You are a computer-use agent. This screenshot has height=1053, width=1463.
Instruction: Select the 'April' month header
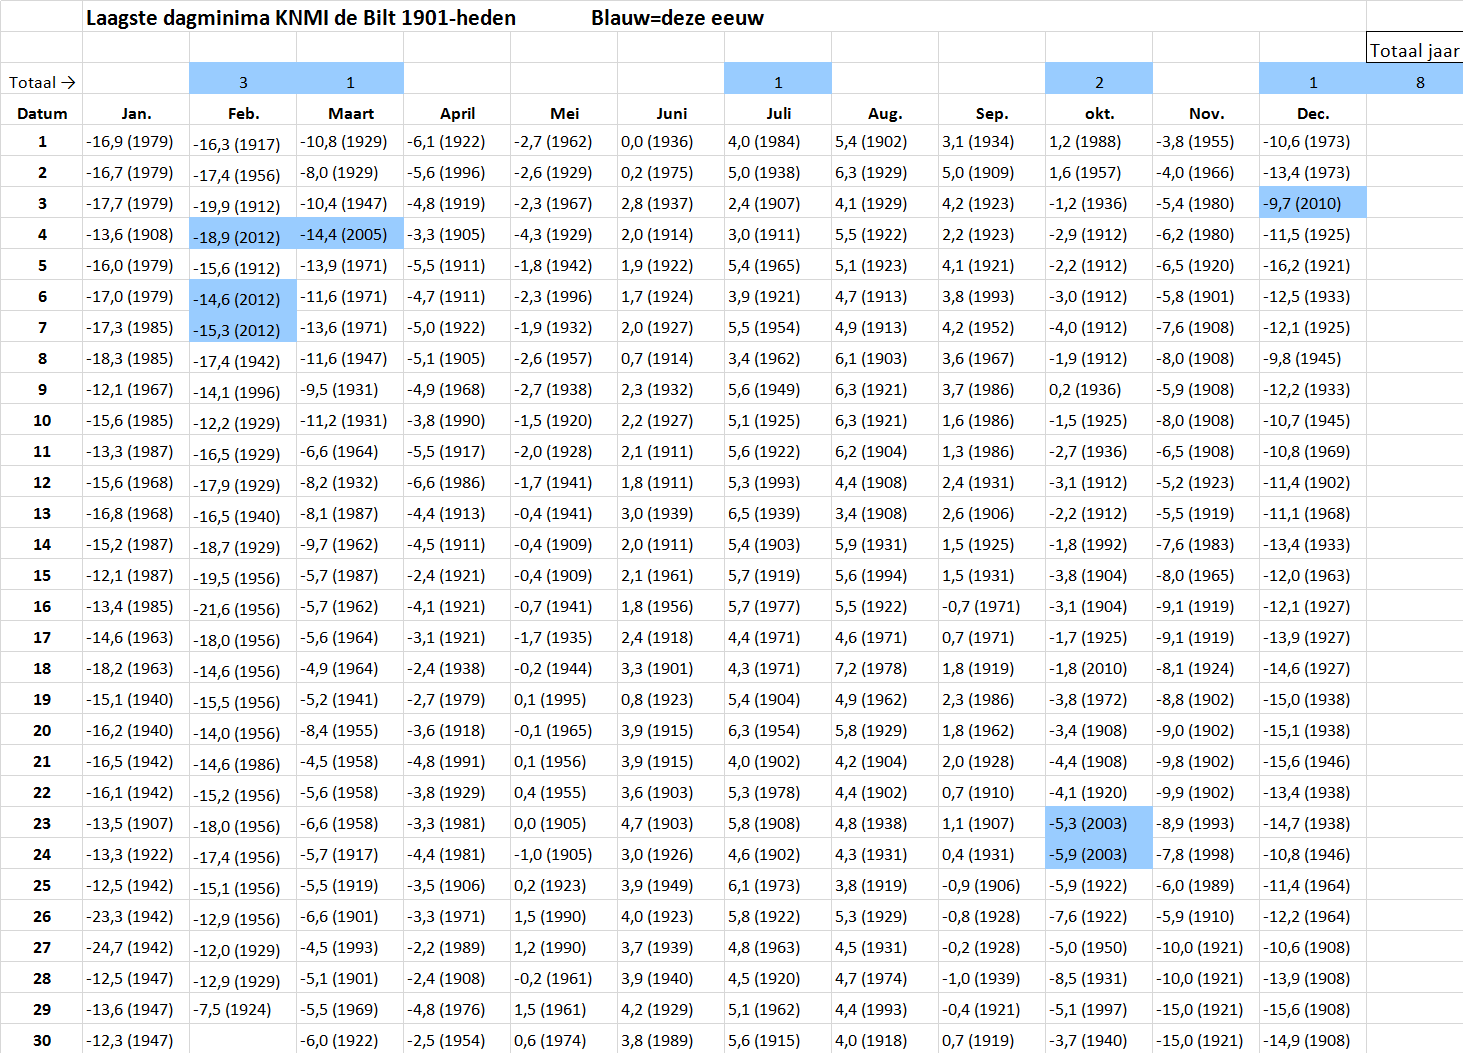(x=457, y=113)
